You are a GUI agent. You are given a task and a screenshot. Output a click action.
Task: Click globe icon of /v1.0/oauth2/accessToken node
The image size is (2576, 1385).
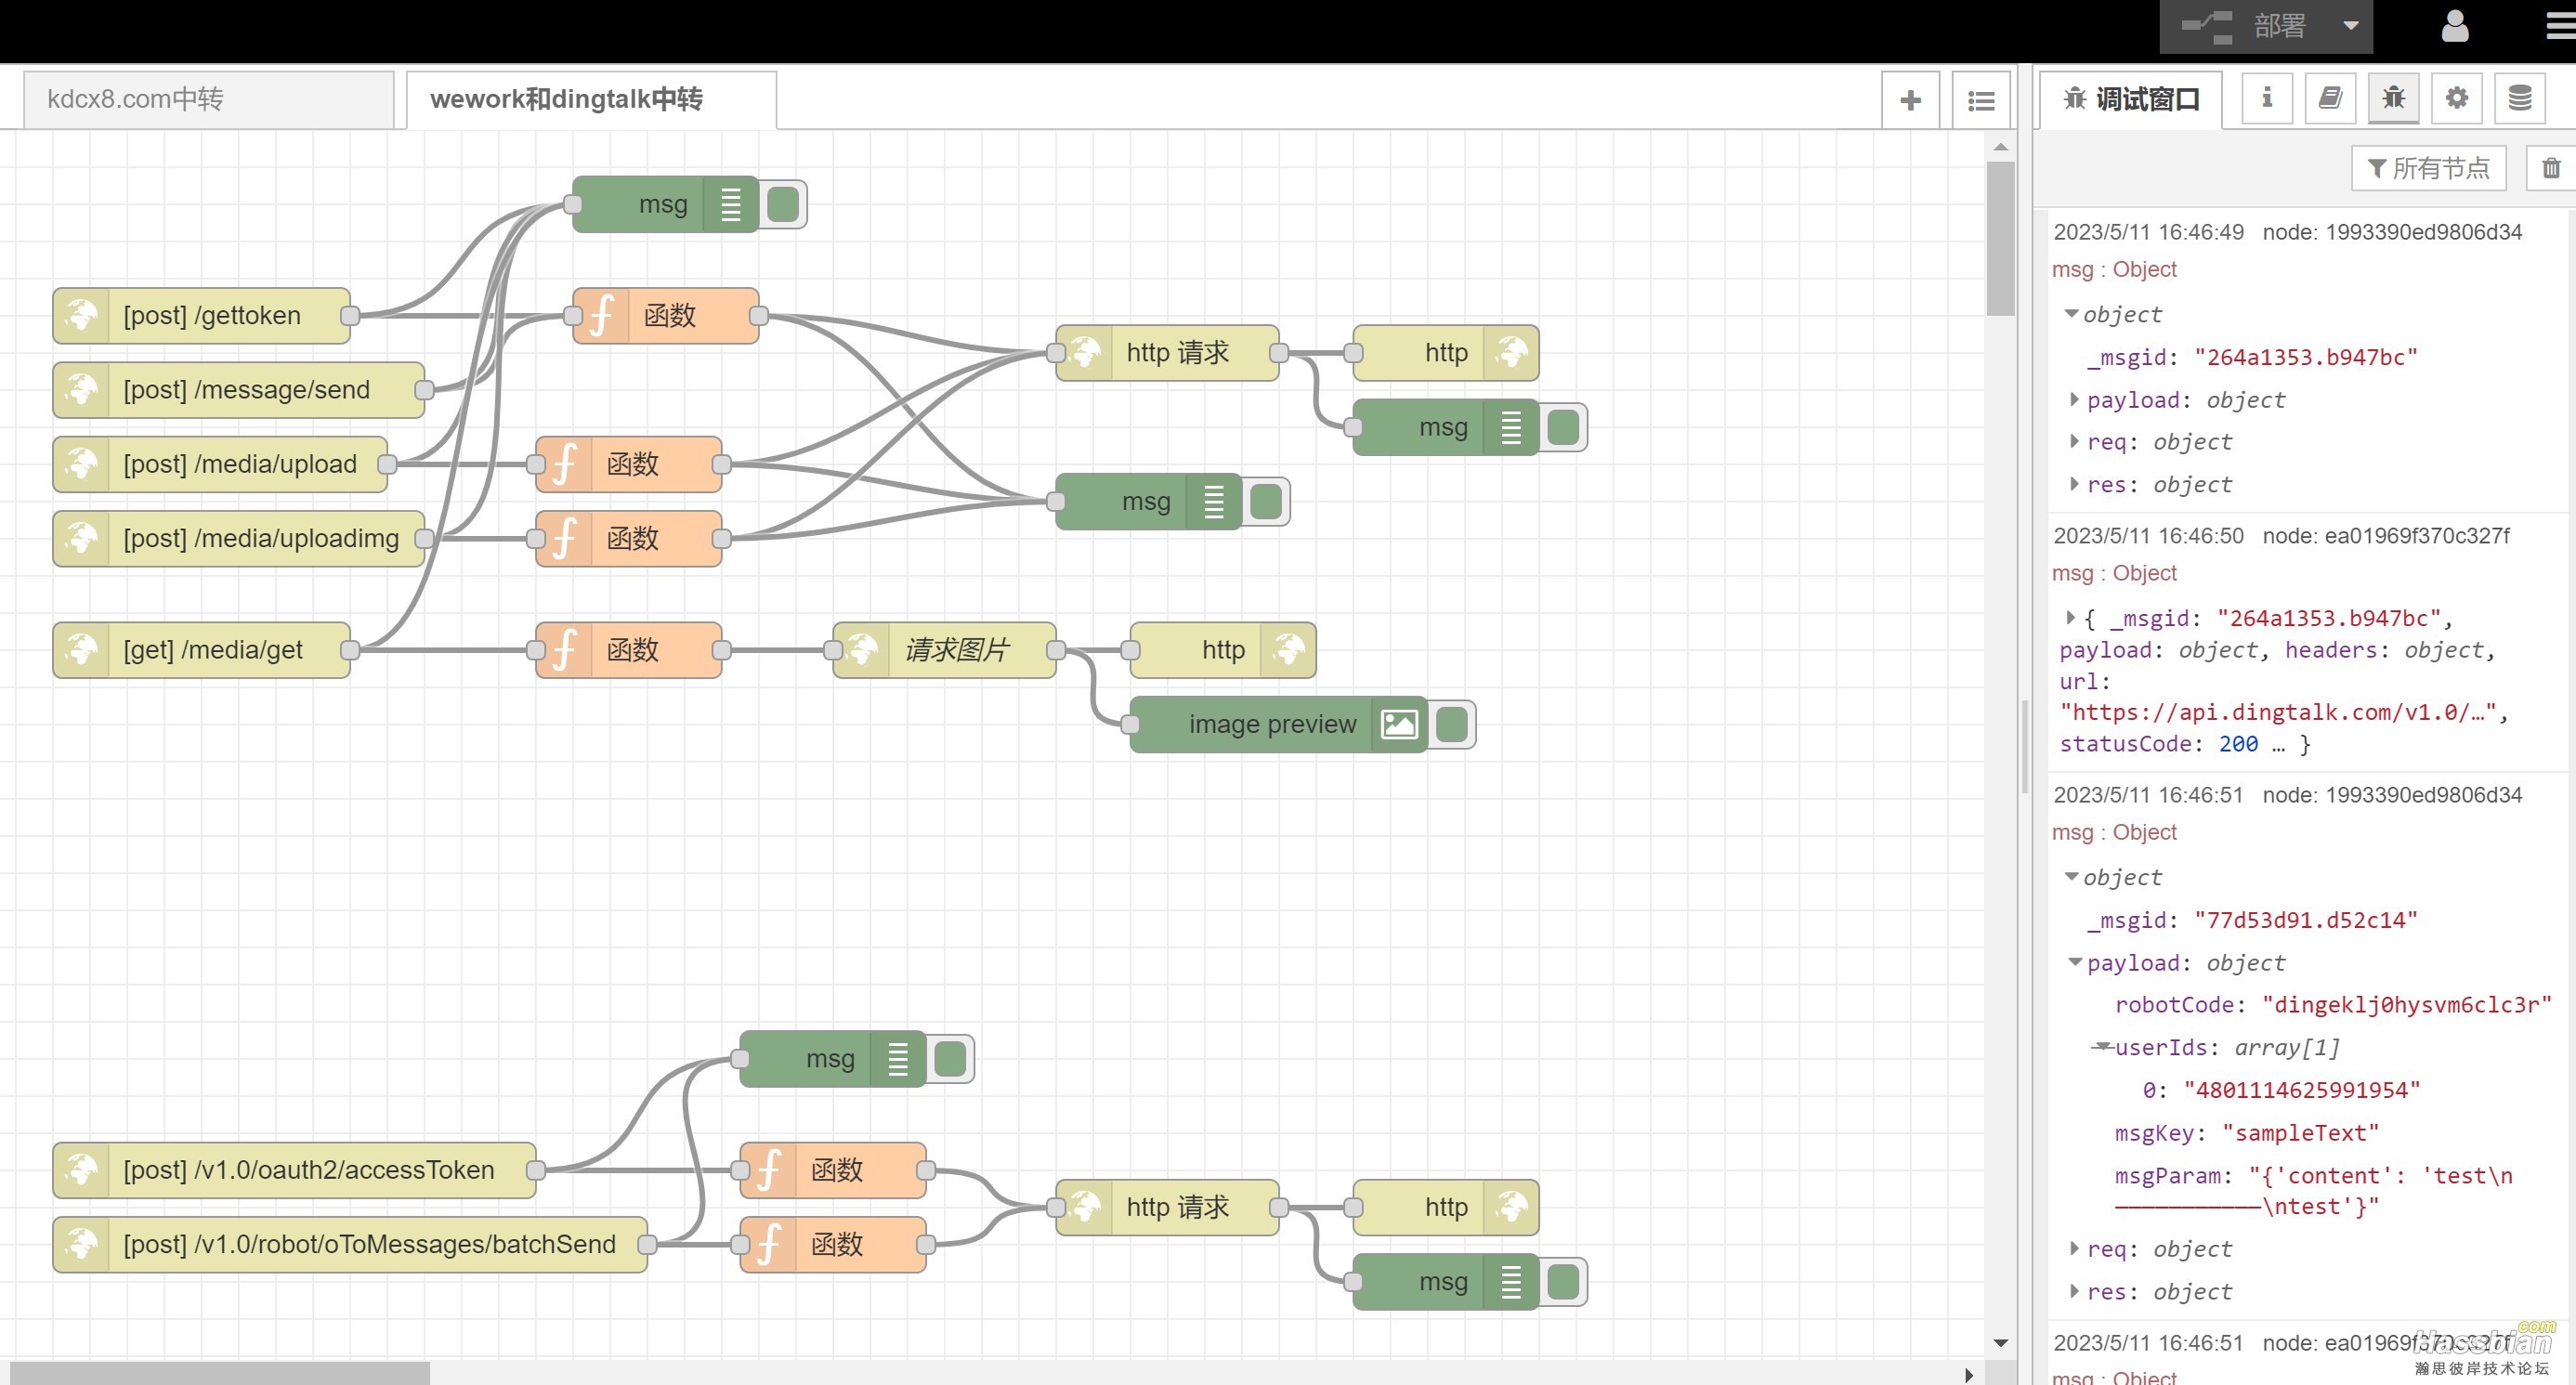(81, 1170)
